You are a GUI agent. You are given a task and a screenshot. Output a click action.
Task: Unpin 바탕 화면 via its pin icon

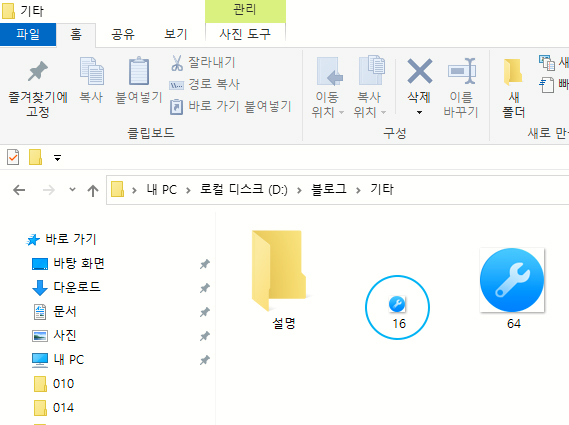[x=205, y=264]
